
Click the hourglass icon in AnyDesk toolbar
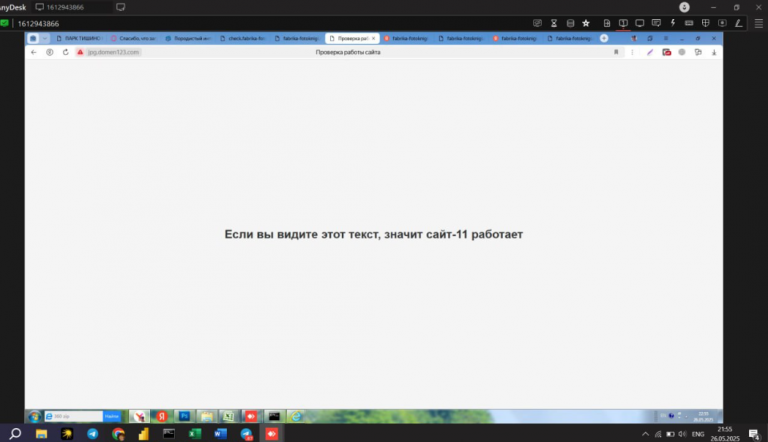tap(554, 23)
